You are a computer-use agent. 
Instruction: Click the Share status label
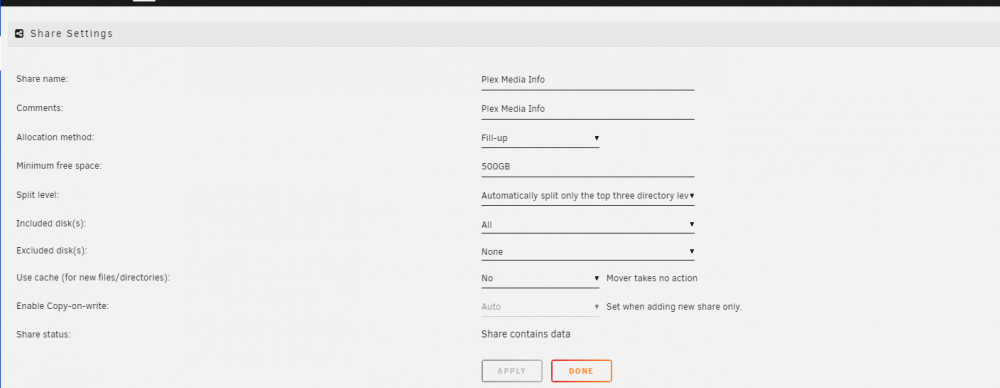pos(43,334)
